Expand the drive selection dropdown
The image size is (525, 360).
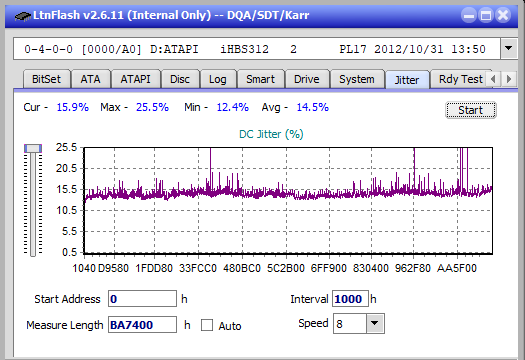tap(509, 49)
